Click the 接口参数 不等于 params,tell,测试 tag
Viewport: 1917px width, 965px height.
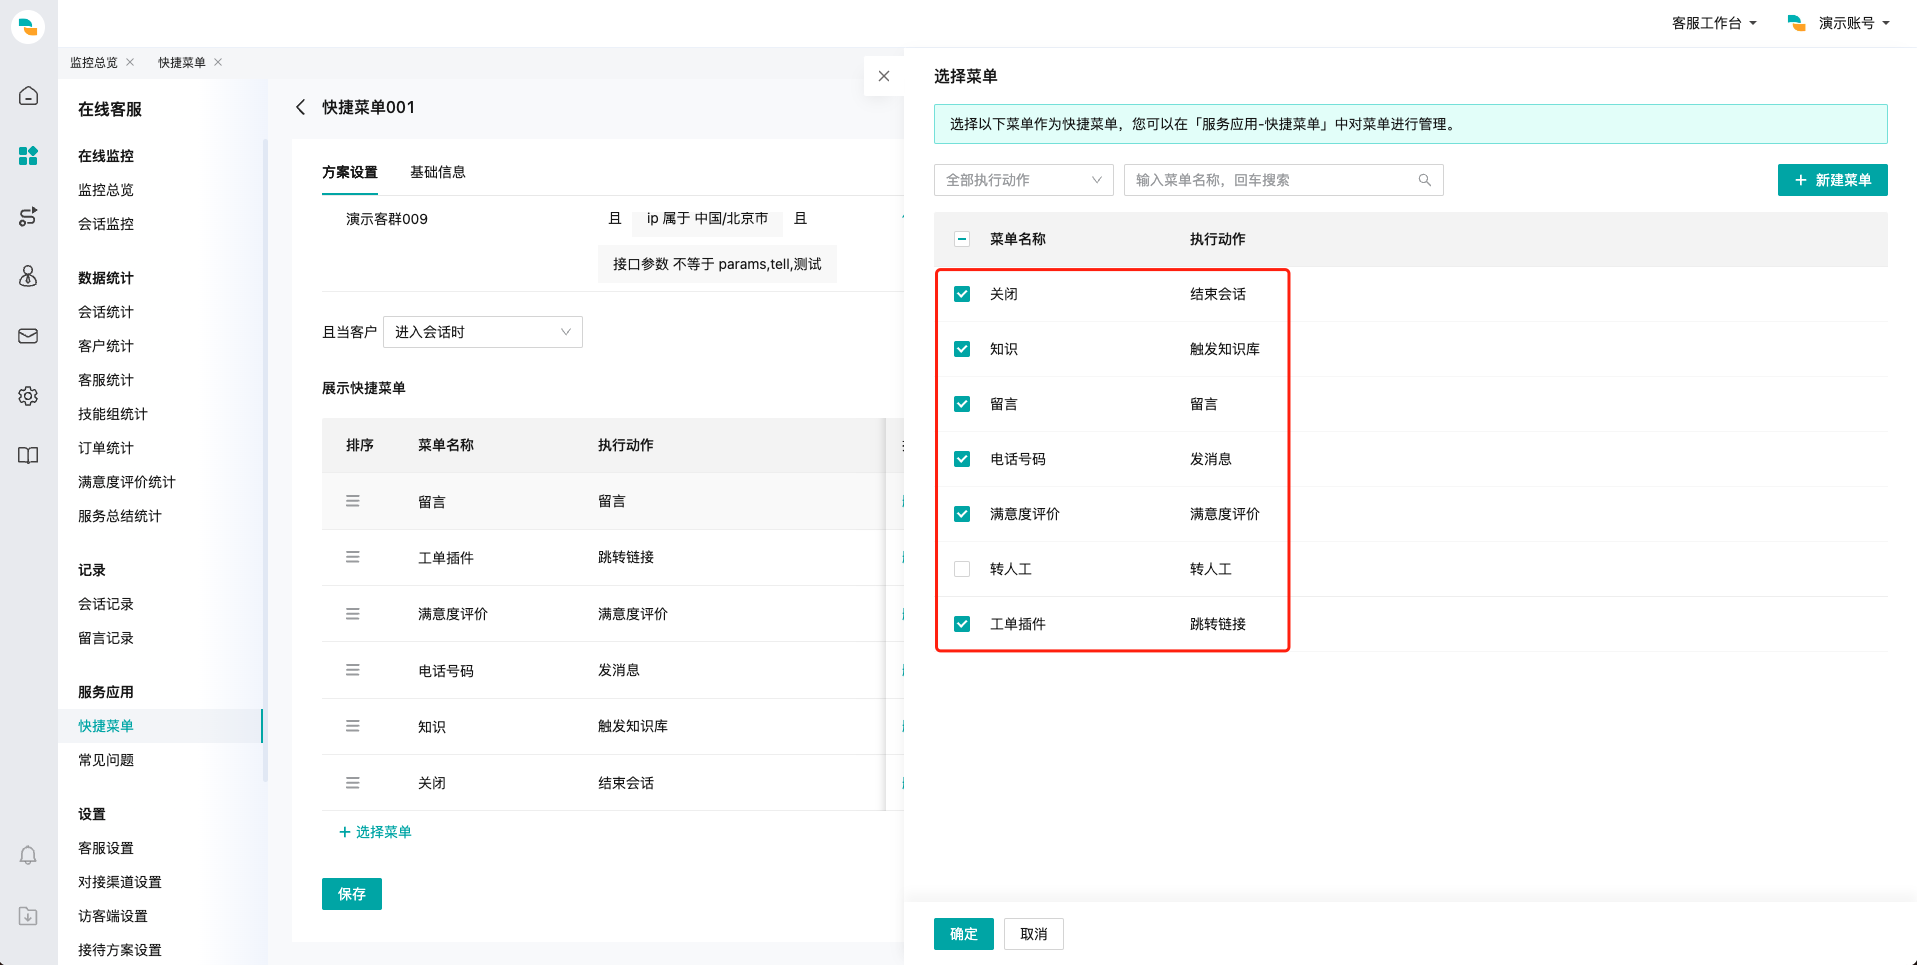[717, 264]
